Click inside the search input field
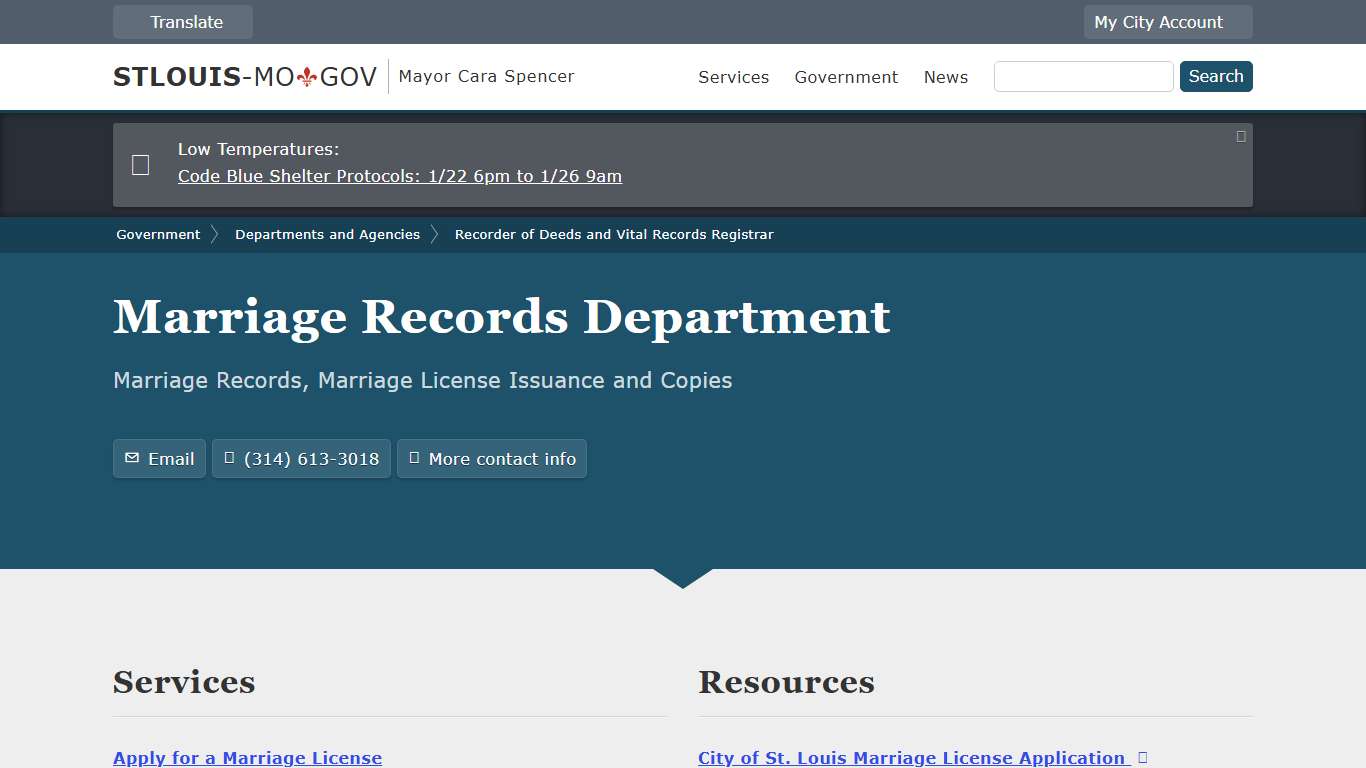The height and width of the screenshot is (768, 1366). coord(1083,76)
